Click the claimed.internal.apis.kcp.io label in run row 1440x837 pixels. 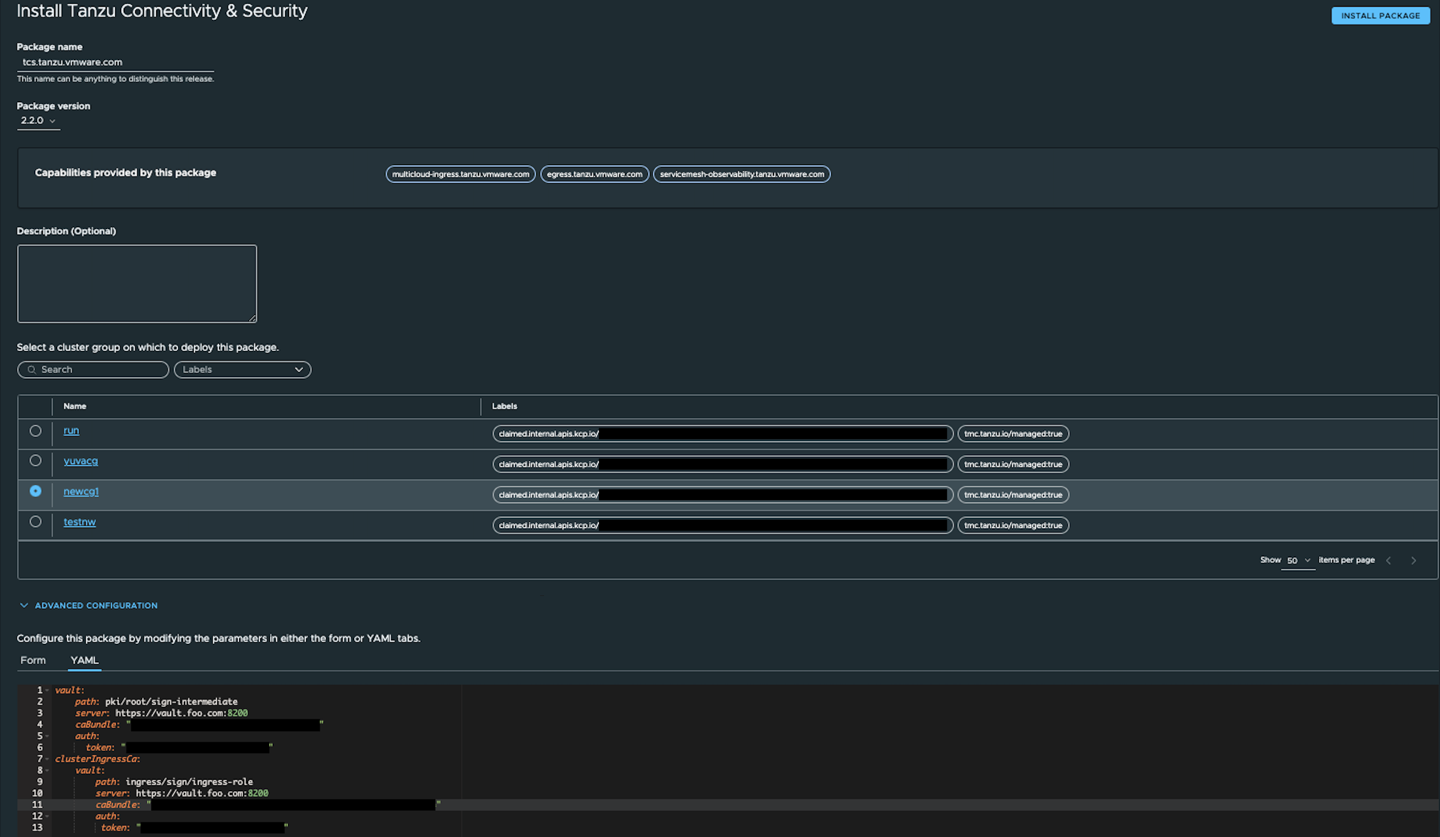[x=723, y=434]
